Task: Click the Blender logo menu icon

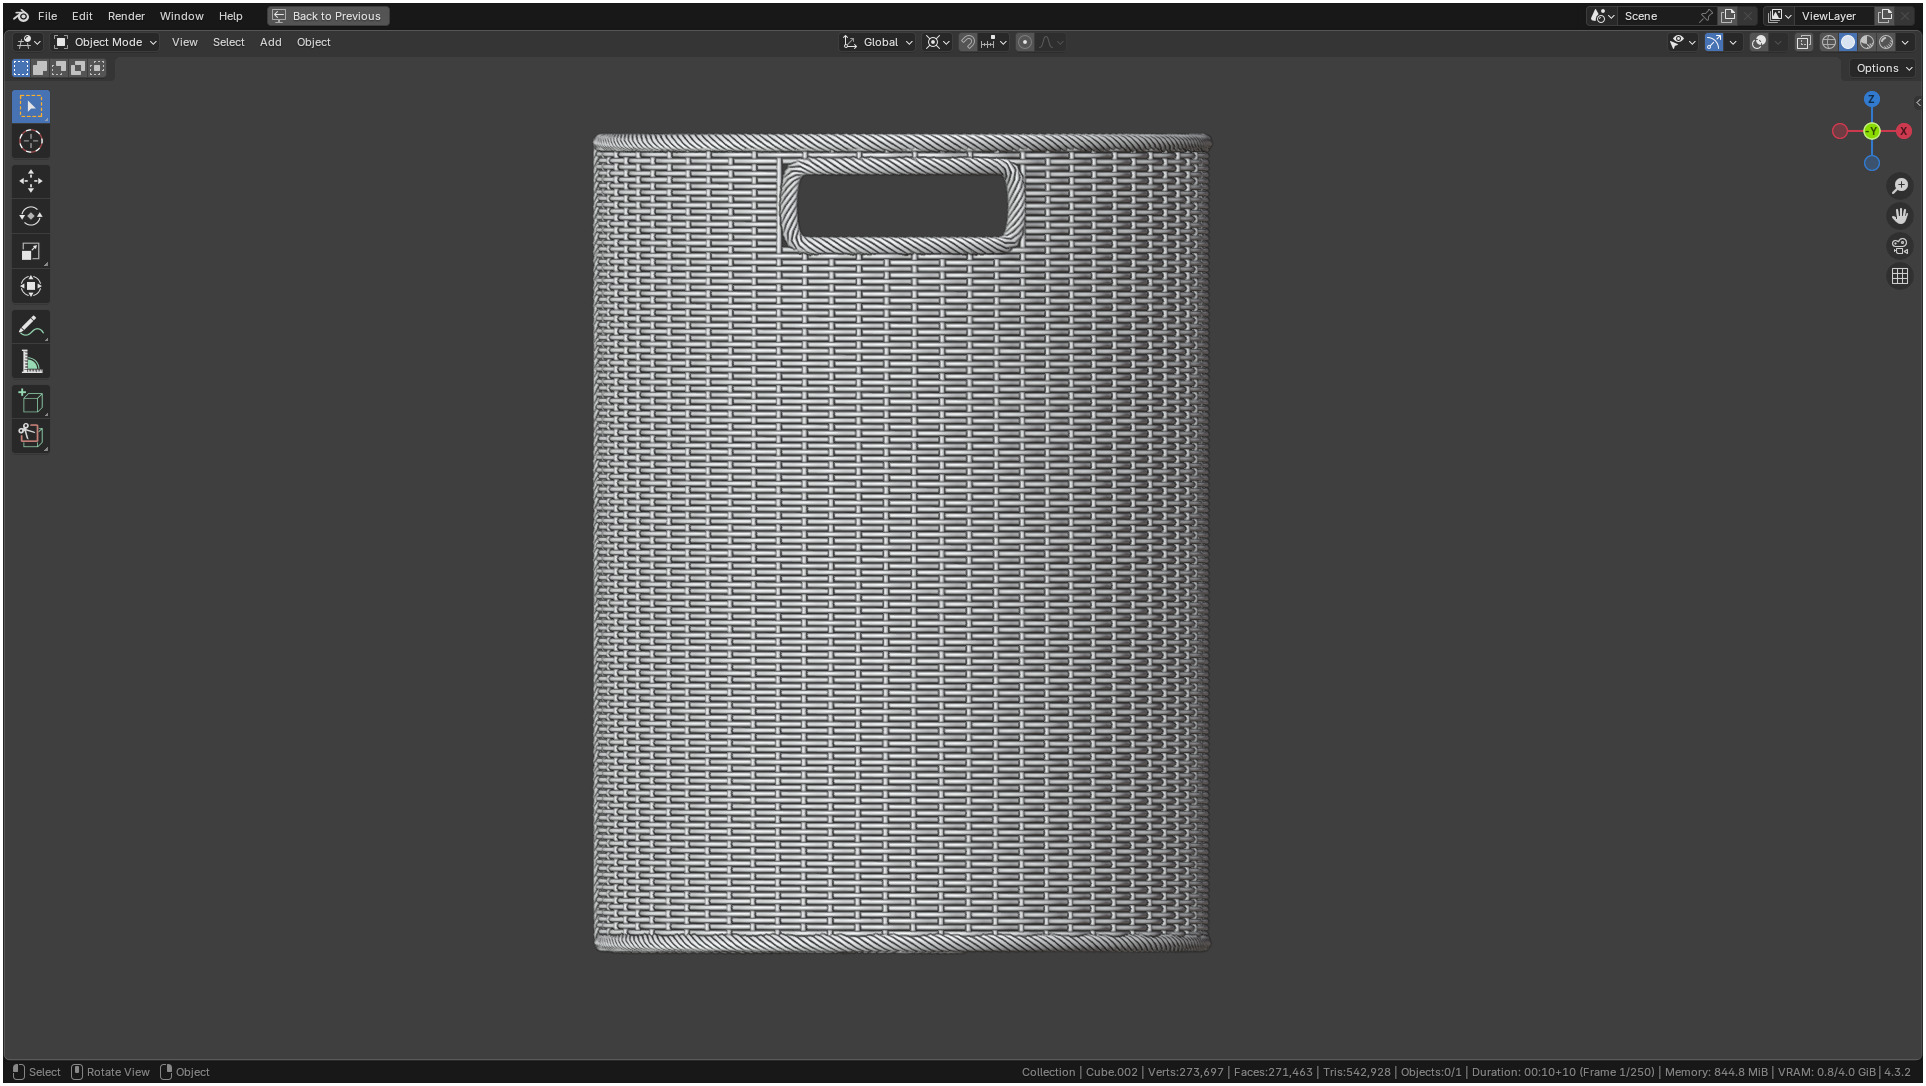Action: [21, 16]
